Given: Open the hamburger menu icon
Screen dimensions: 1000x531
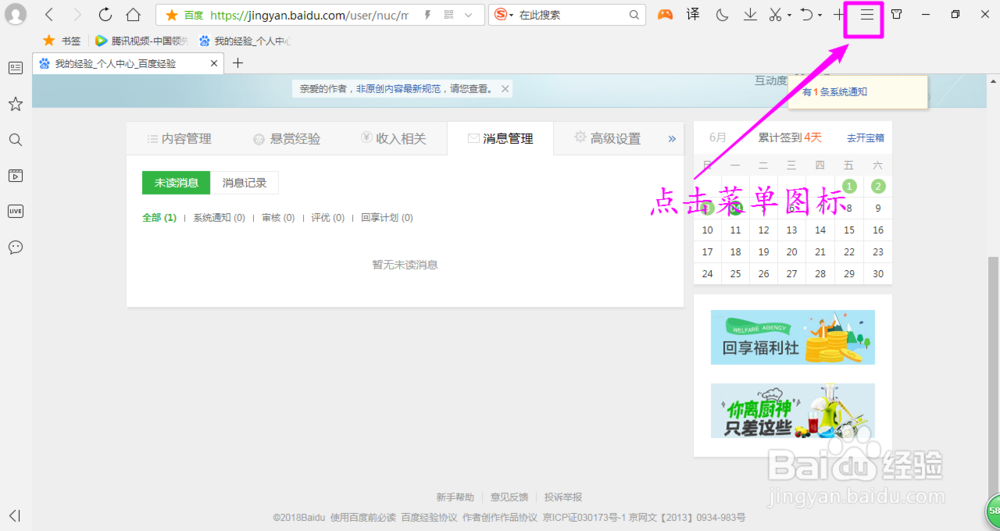Looking at the screenshot, I should [x=867, y=14].
